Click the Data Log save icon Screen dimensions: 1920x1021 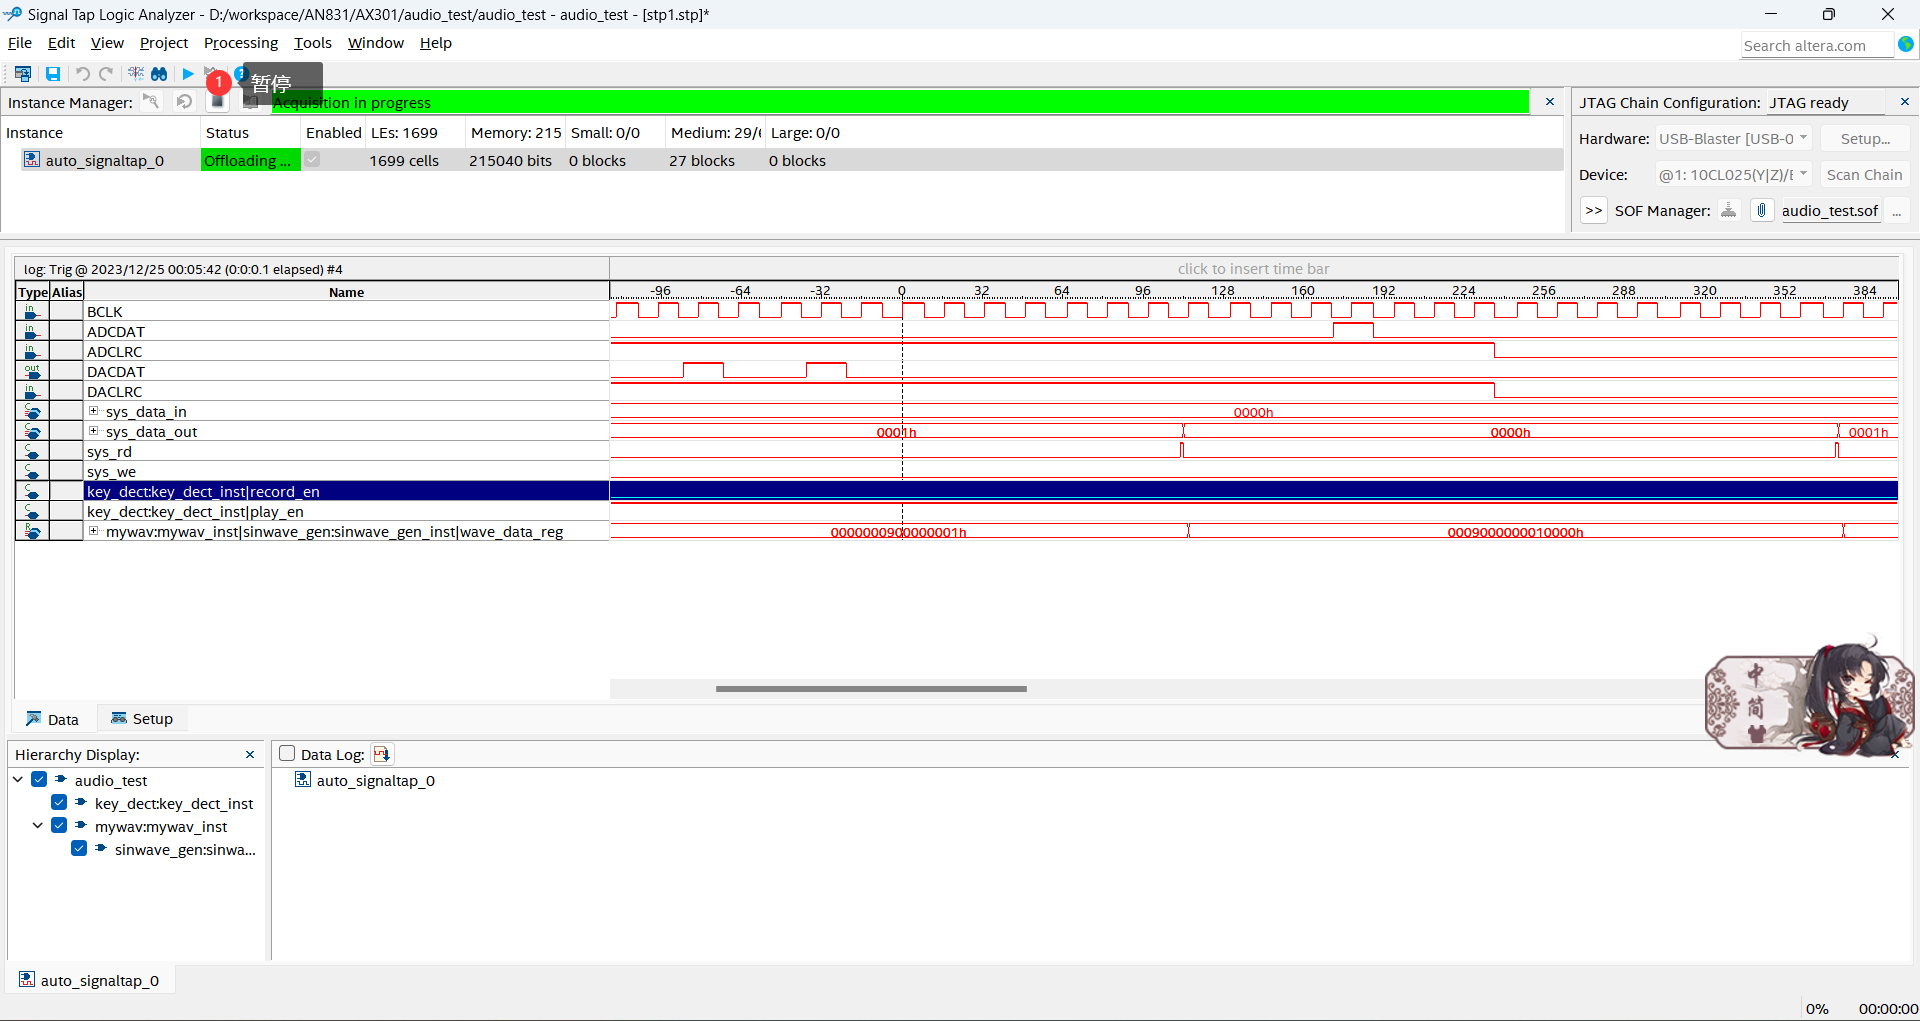pyautogui.click(x=382, y=754)
